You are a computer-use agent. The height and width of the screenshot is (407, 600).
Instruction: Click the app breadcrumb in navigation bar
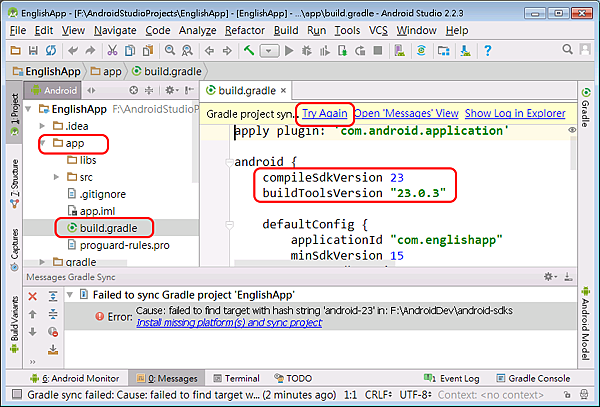click(x=107, y=72)
